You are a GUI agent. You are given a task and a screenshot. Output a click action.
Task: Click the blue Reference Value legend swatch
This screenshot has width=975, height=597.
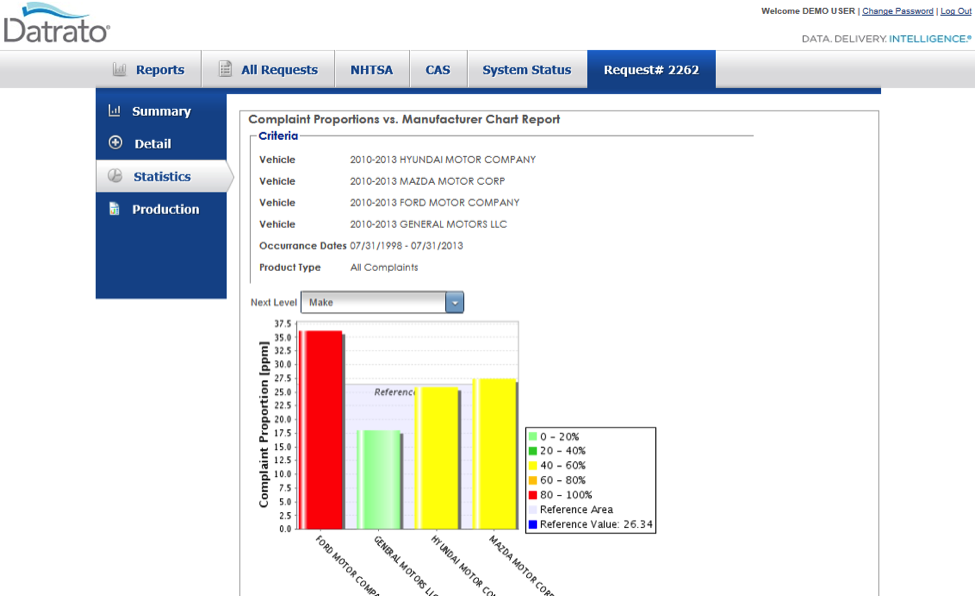533,524
